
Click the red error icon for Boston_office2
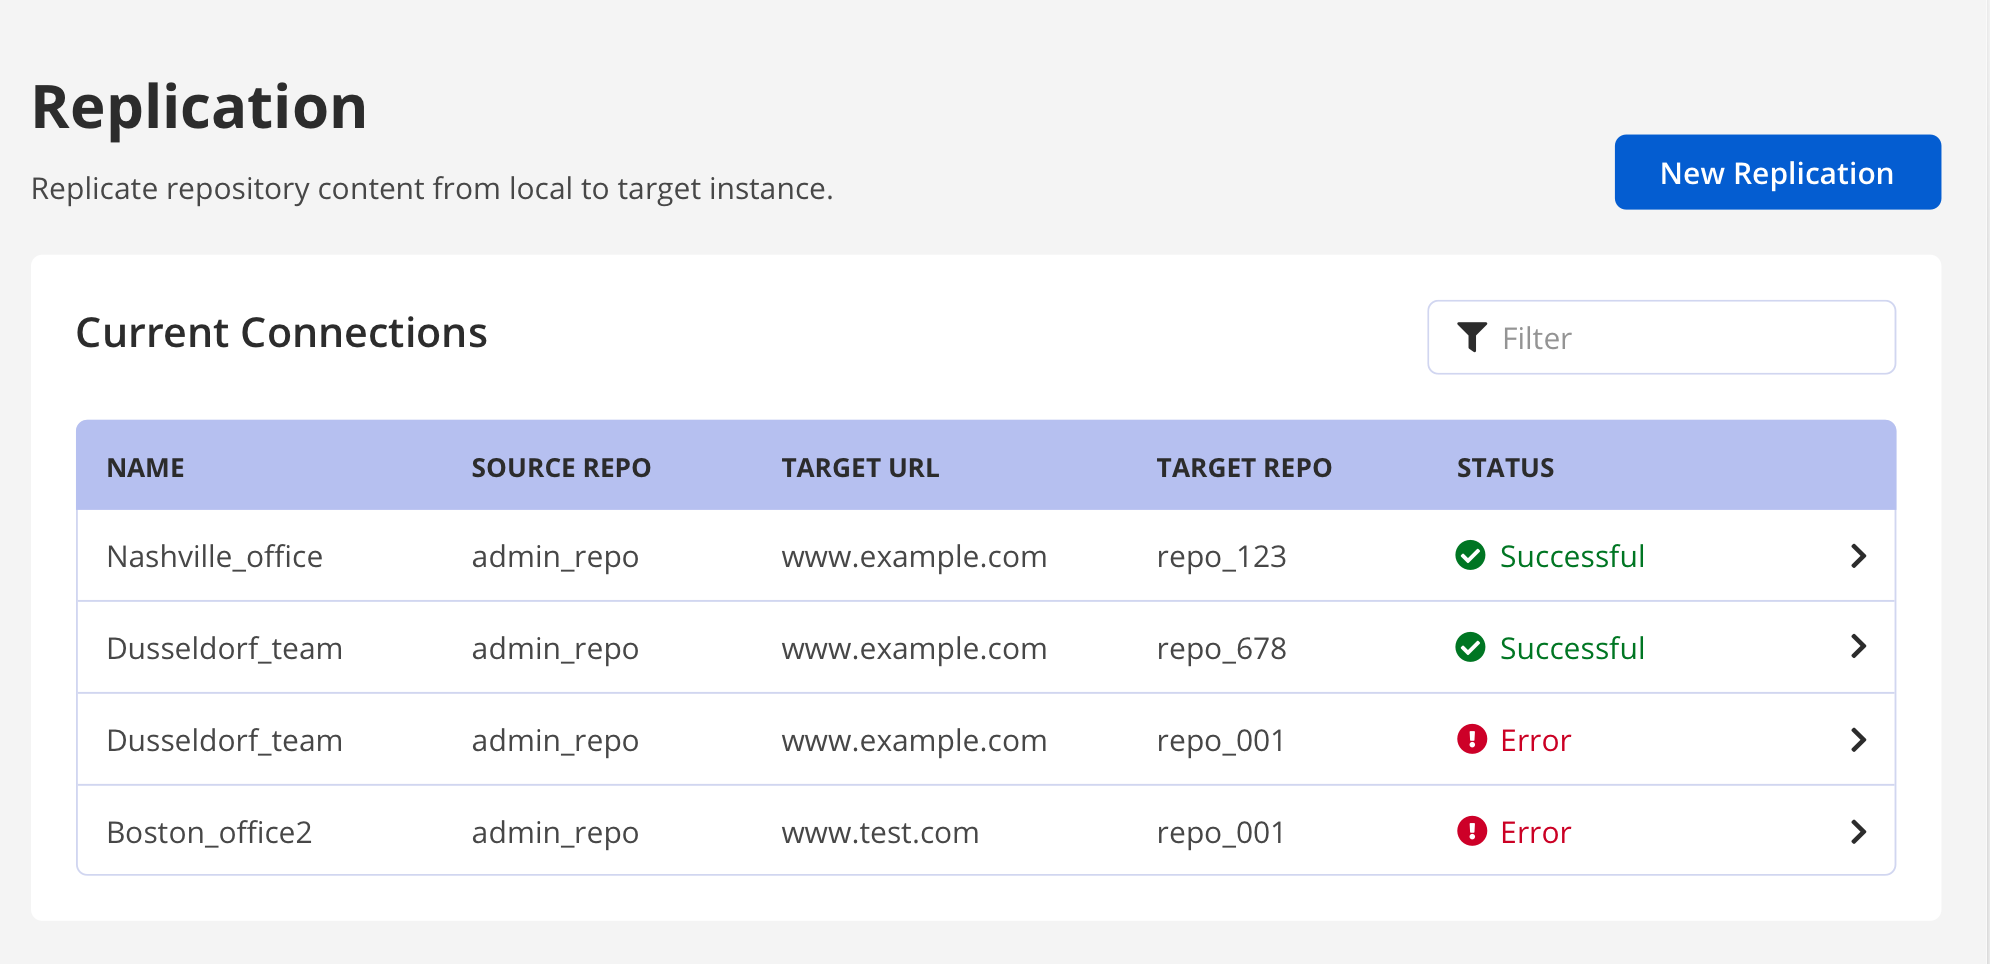click(x=1471, y=831)
